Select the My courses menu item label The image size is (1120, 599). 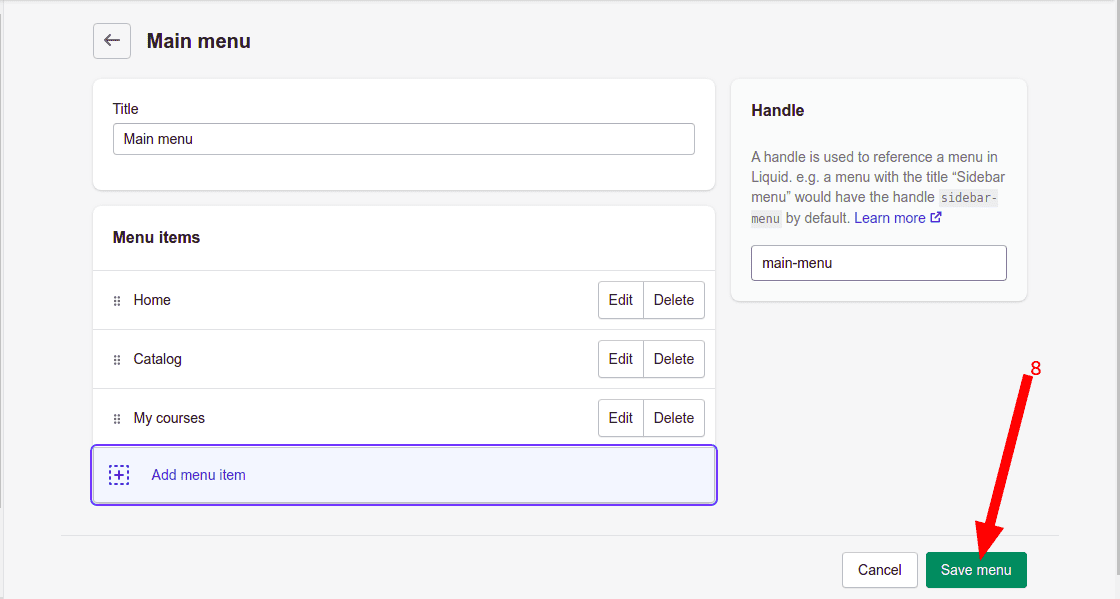[x=169, y=418]
